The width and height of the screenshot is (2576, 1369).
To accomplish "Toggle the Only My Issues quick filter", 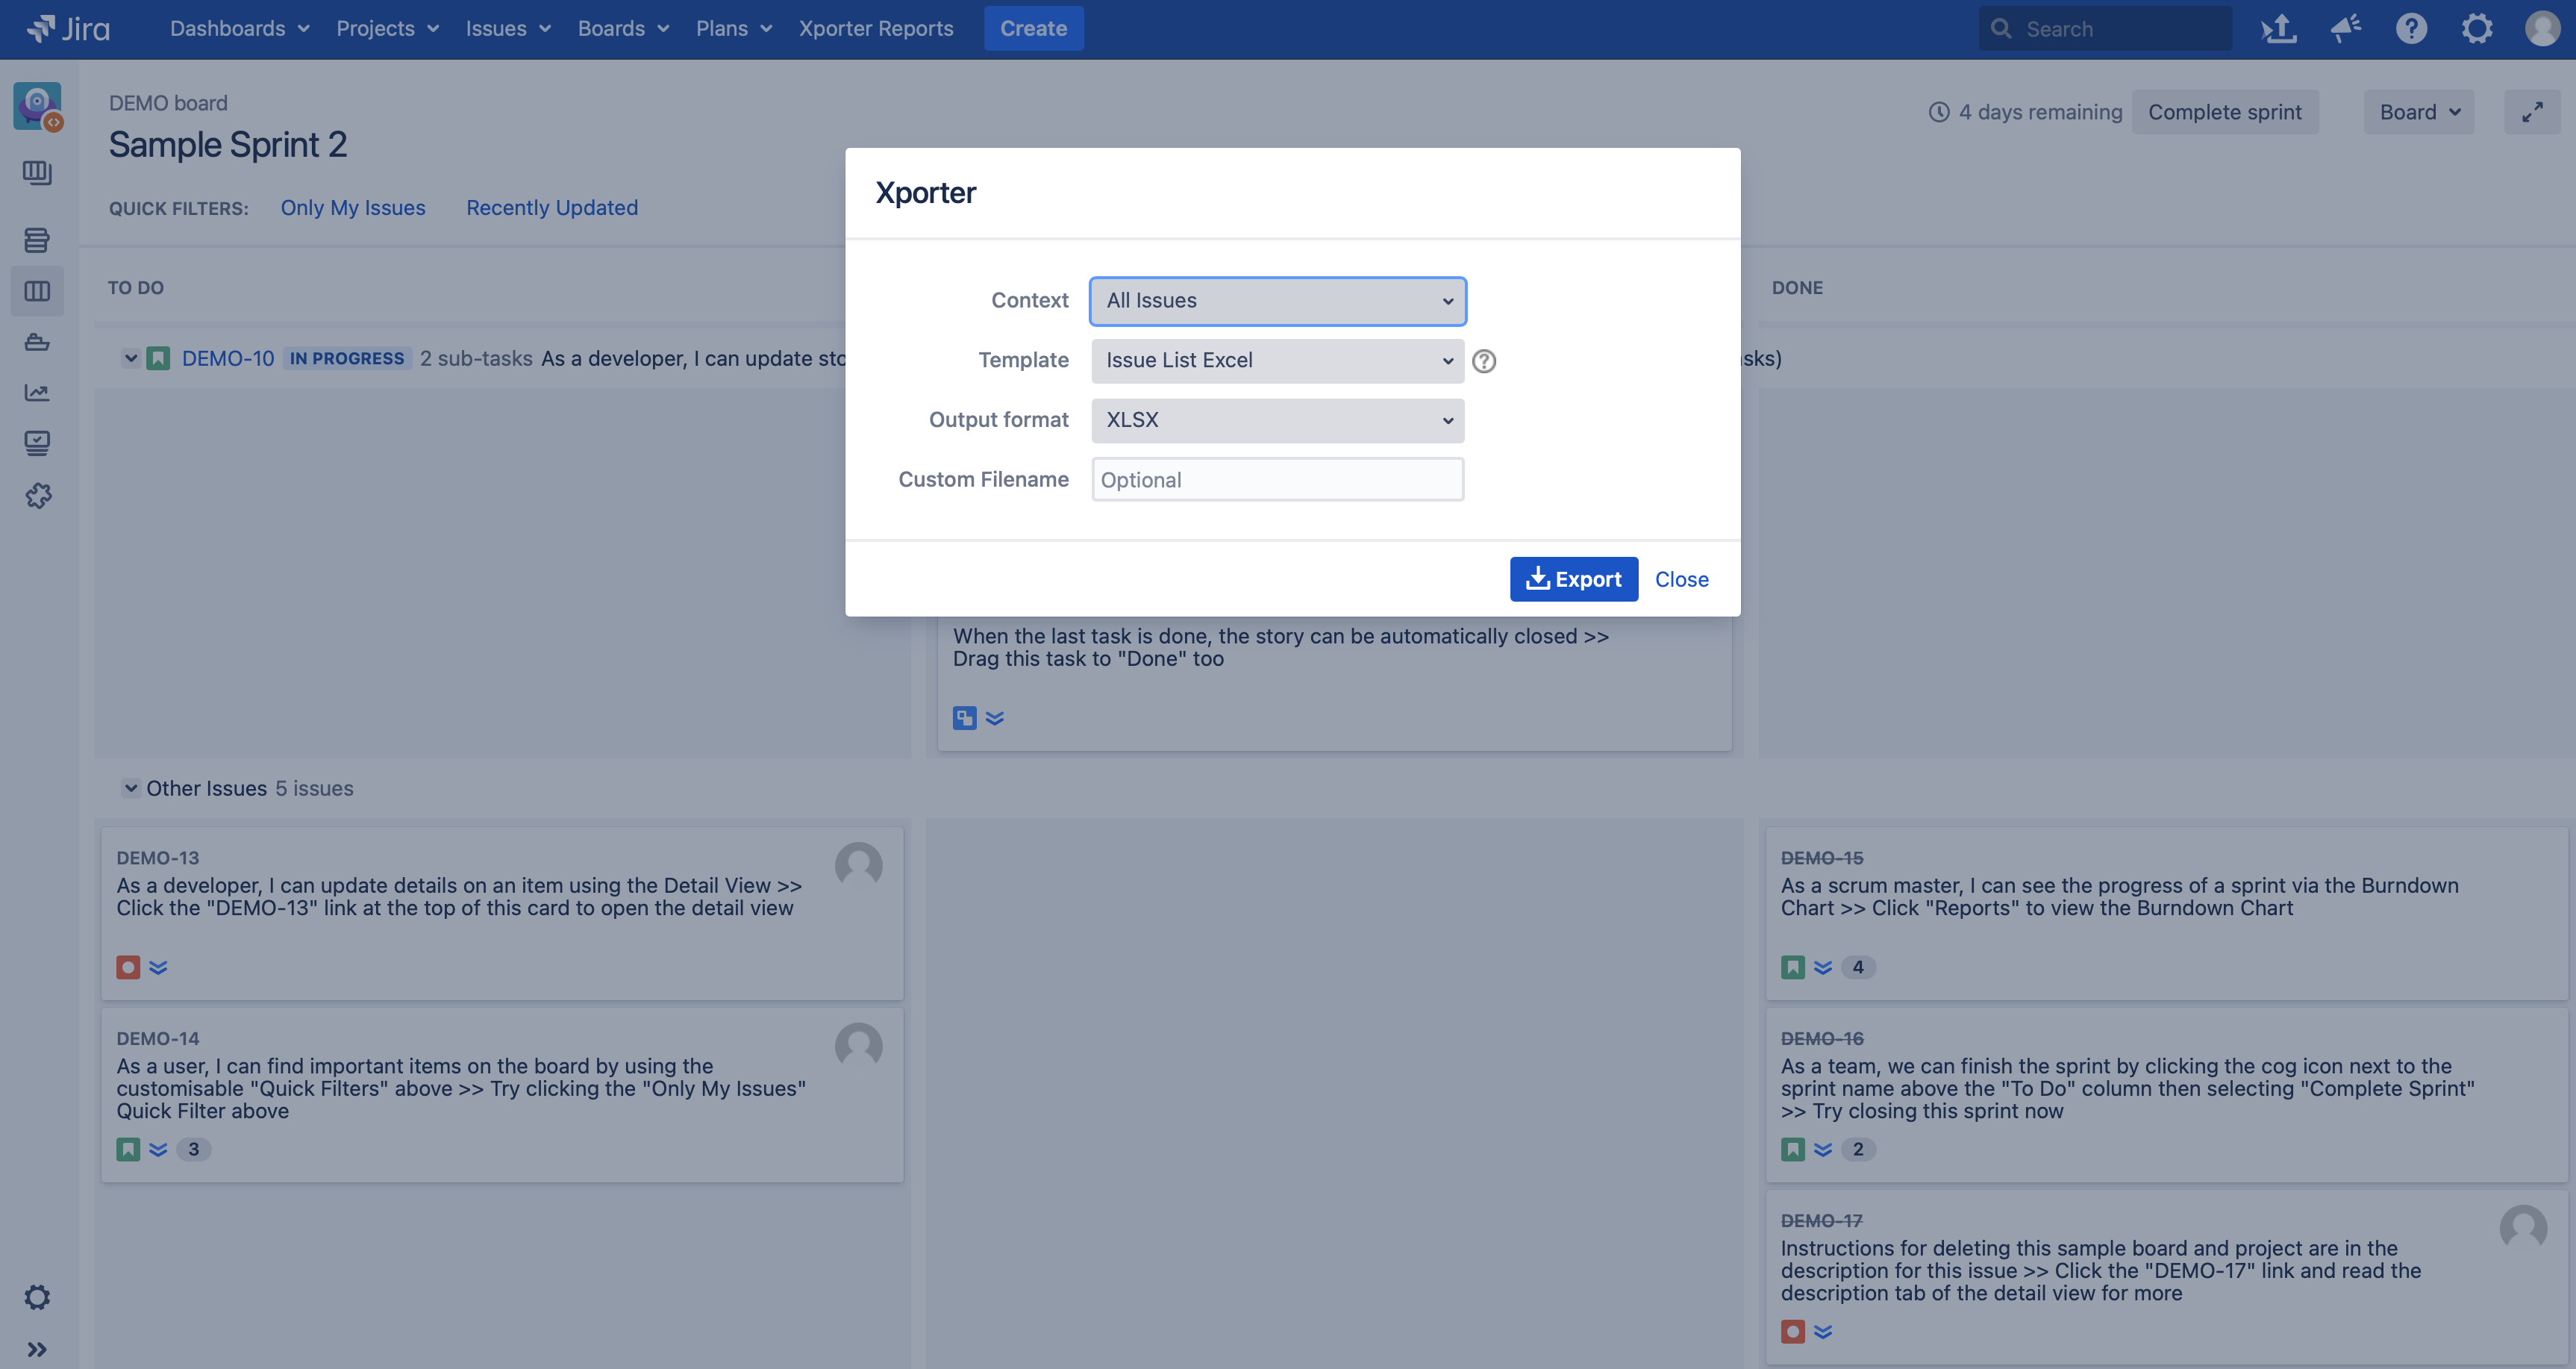I will (x=352, y=208).
